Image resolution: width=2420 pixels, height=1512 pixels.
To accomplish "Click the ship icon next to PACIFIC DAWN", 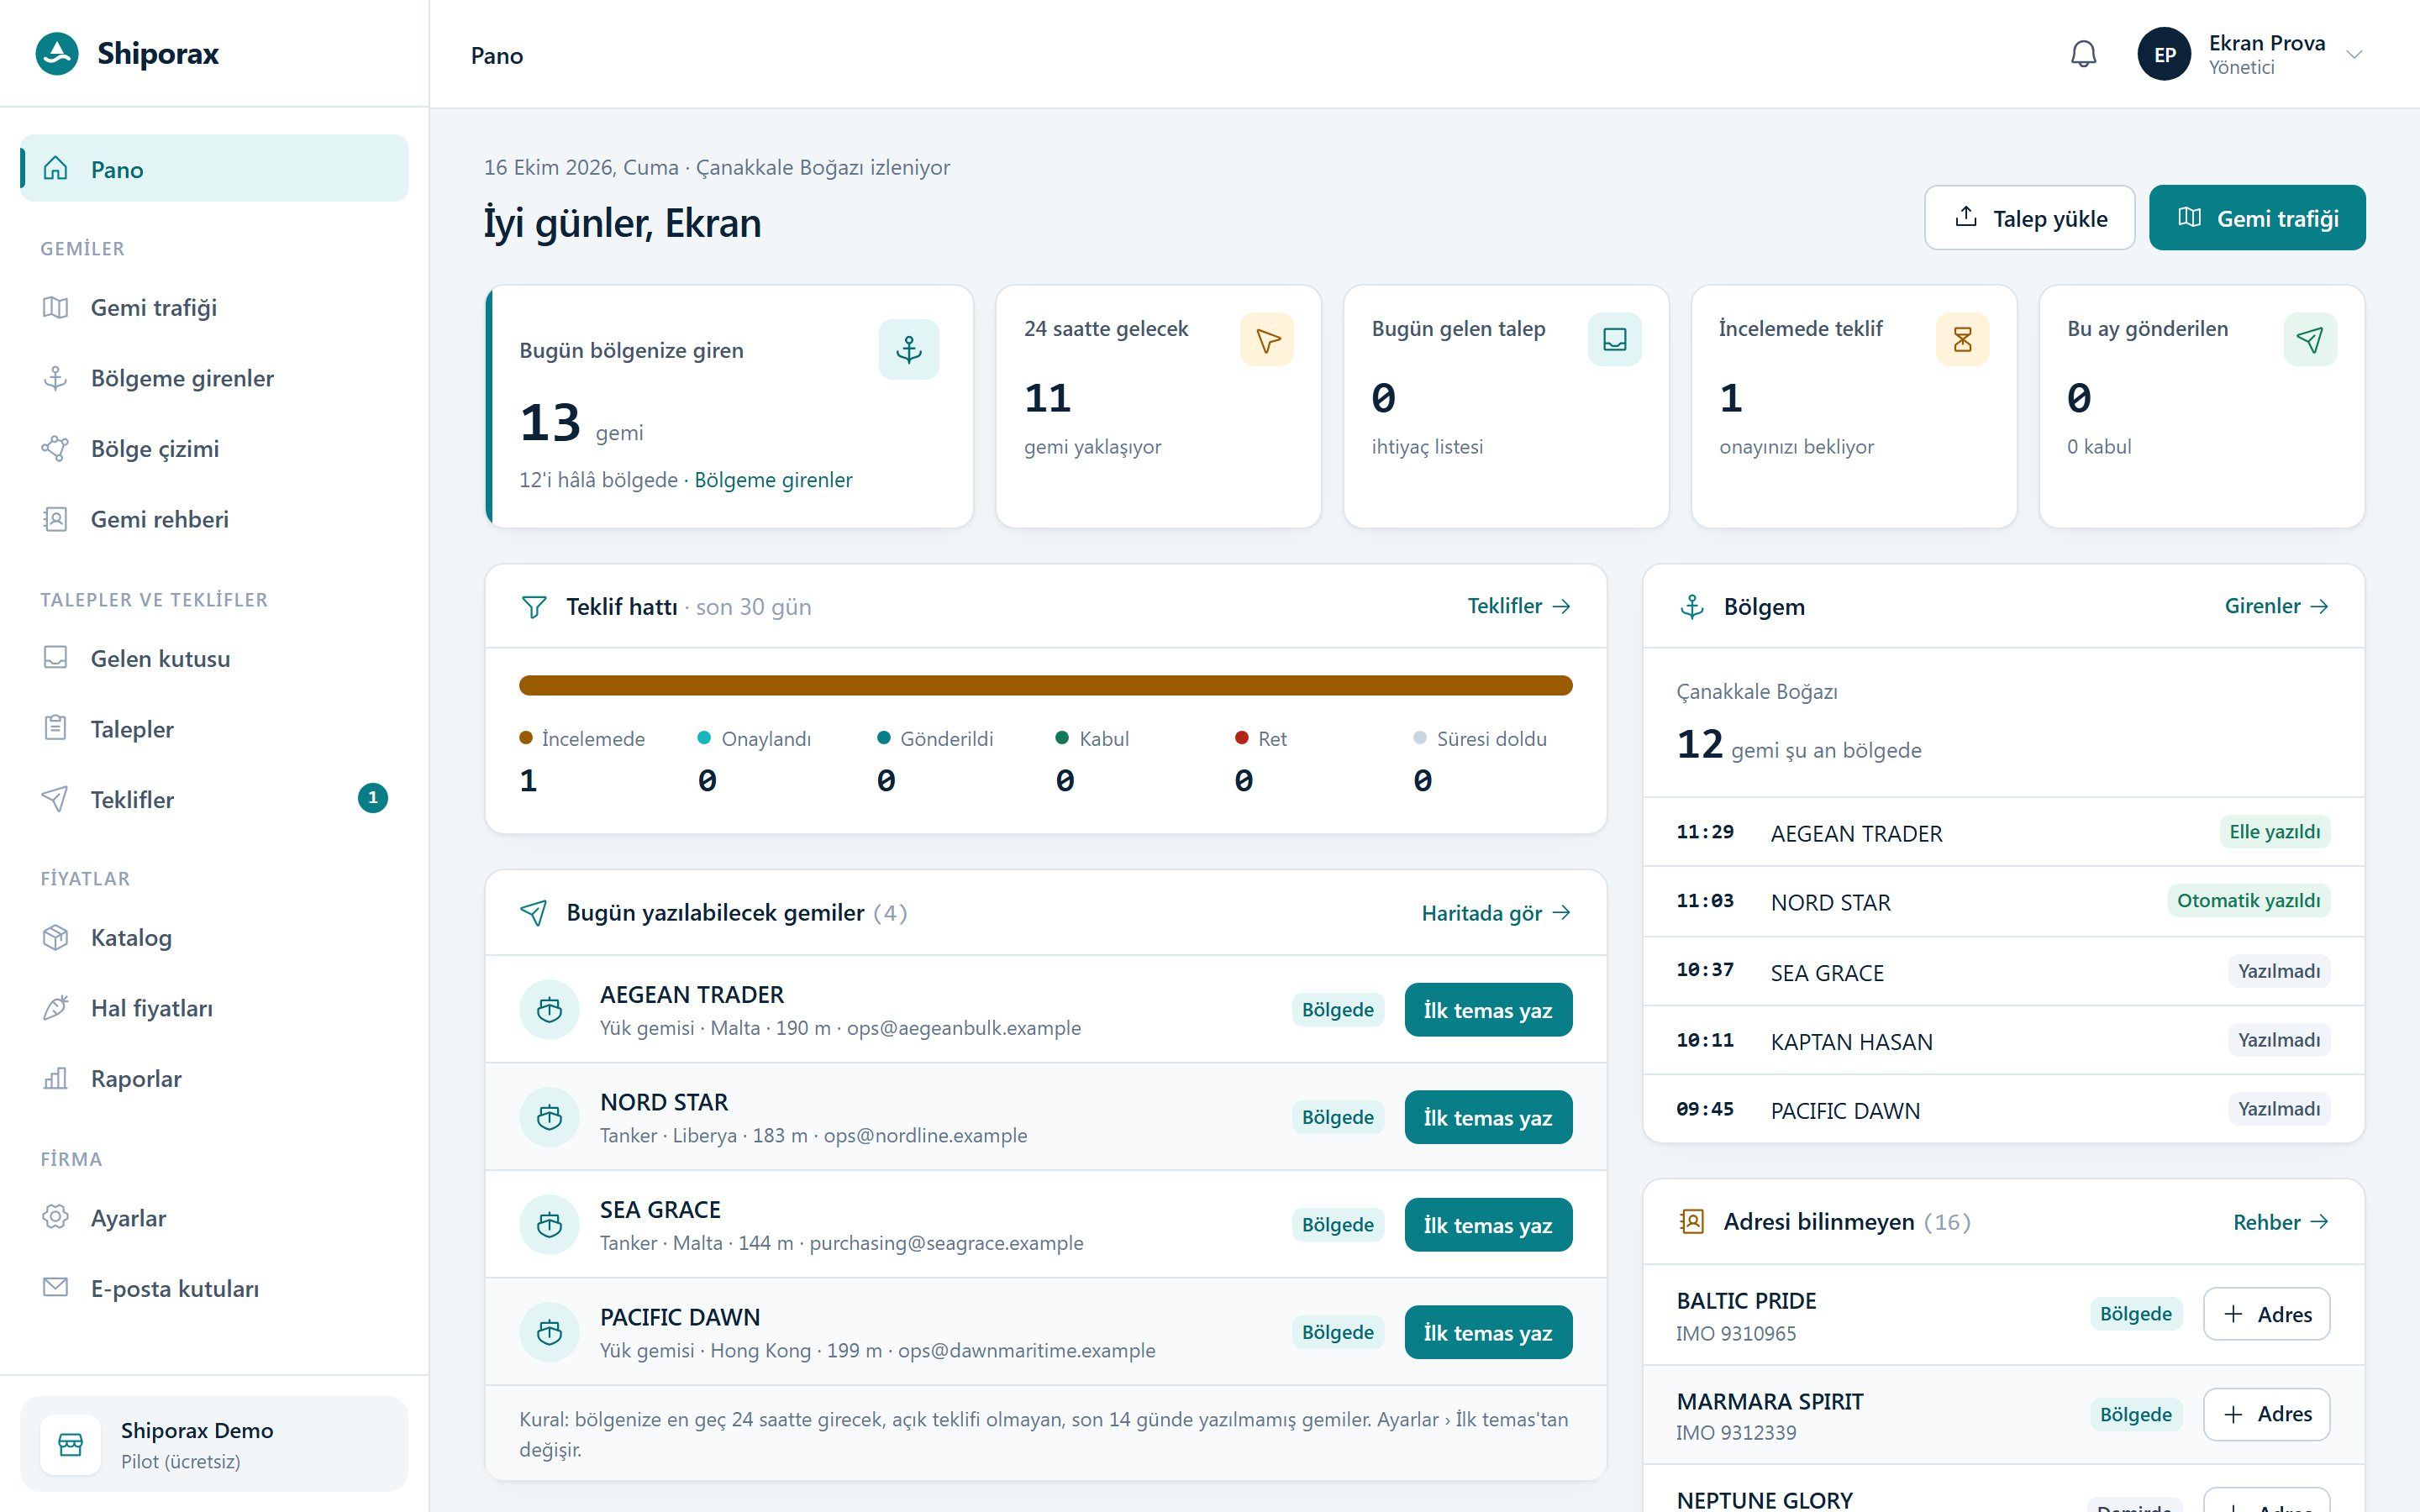I will (x=549, y=1332).
